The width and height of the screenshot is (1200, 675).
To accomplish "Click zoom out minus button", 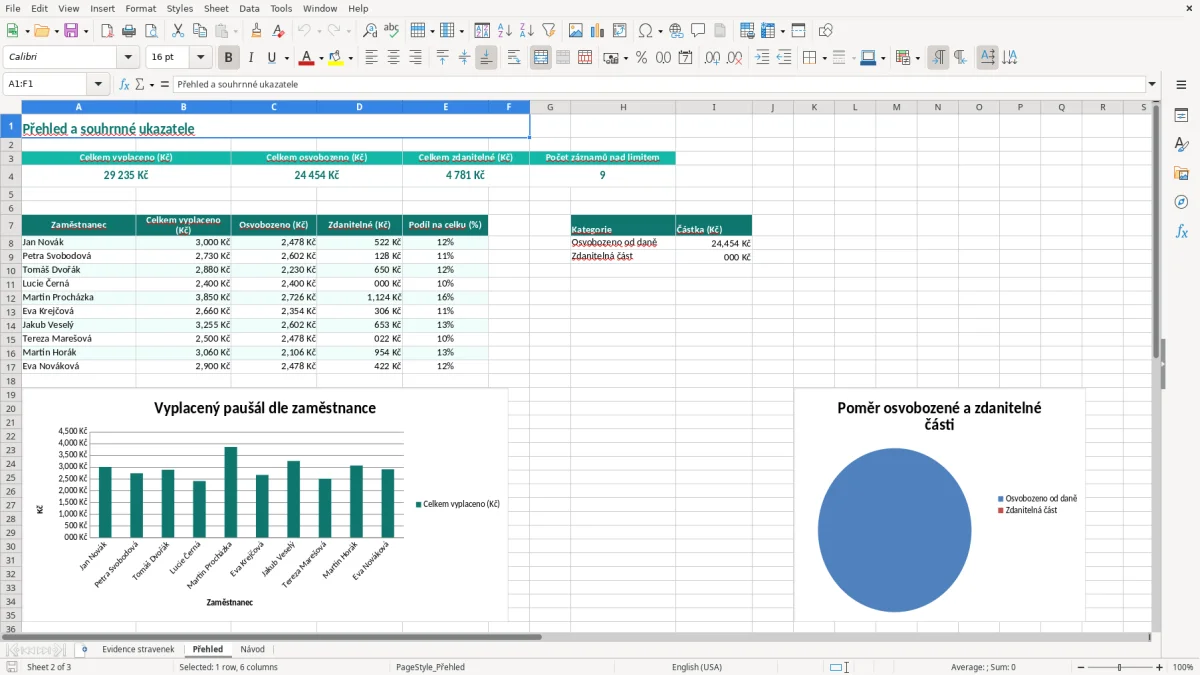I will (1080, 667).
